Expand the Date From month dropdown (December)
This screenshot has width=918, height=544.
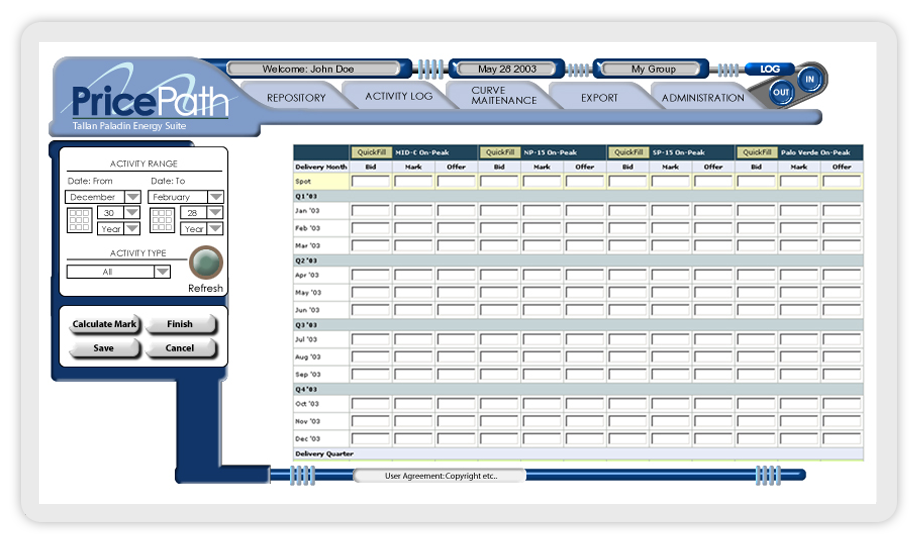click(132, 197)
